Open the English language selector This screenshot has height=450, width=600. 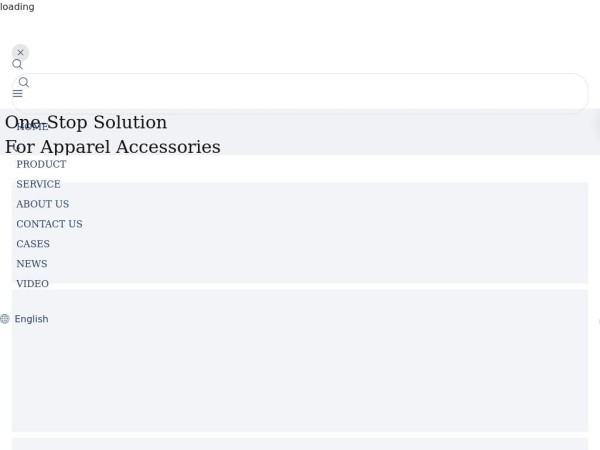(x=31, y=319)
